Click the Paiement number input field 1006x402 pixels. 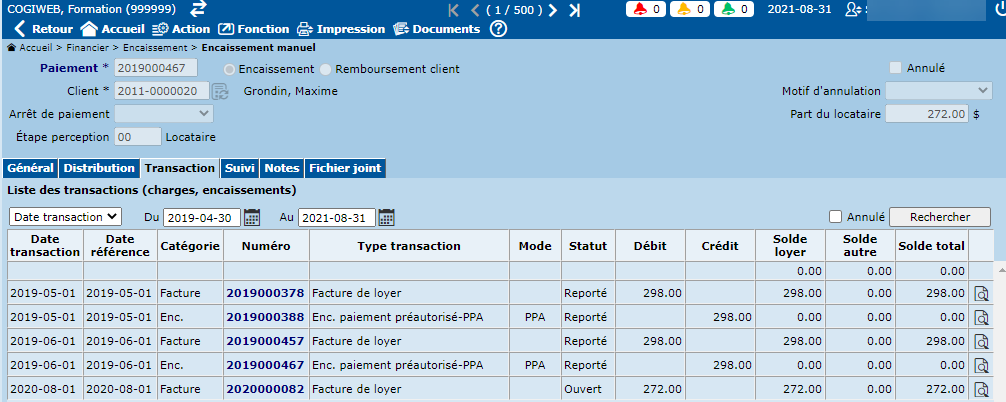pos(155,68)
